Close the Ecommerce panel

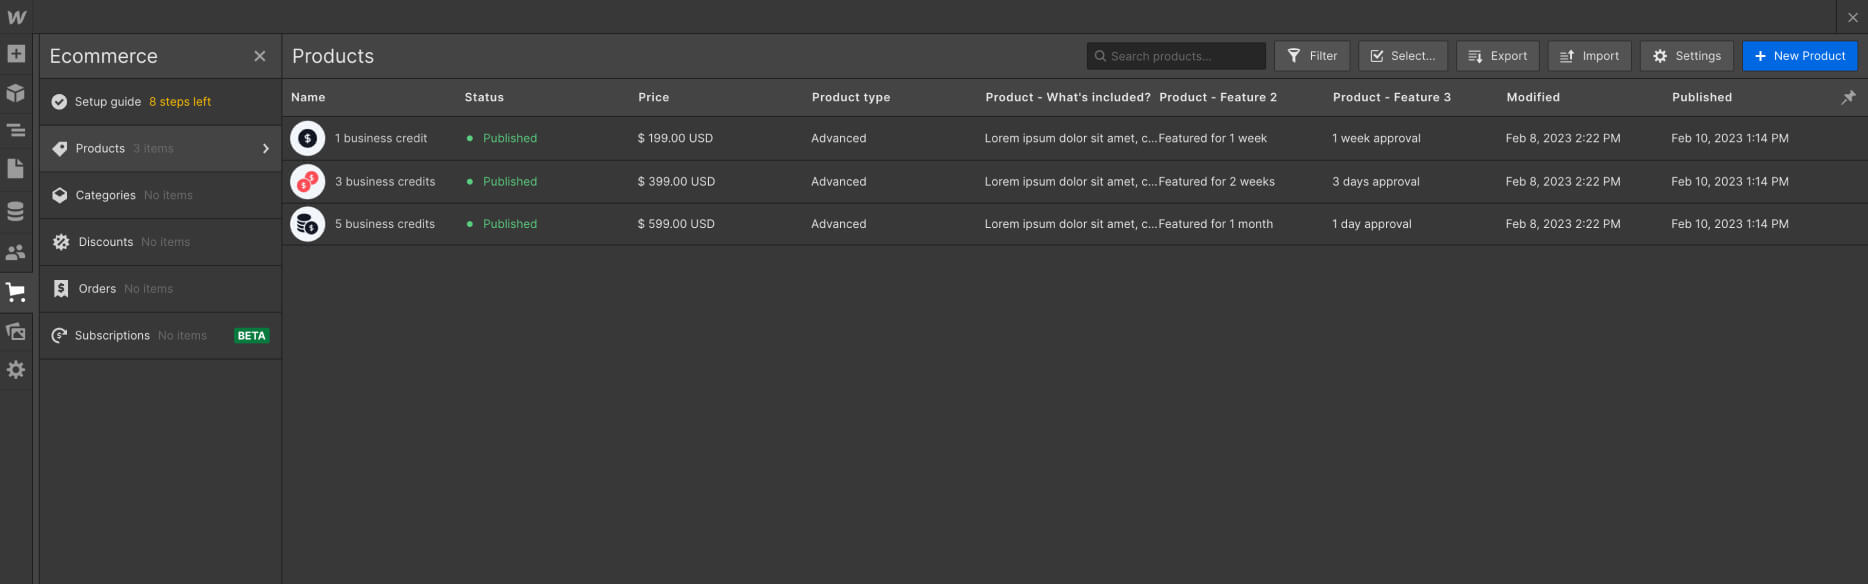260,56
